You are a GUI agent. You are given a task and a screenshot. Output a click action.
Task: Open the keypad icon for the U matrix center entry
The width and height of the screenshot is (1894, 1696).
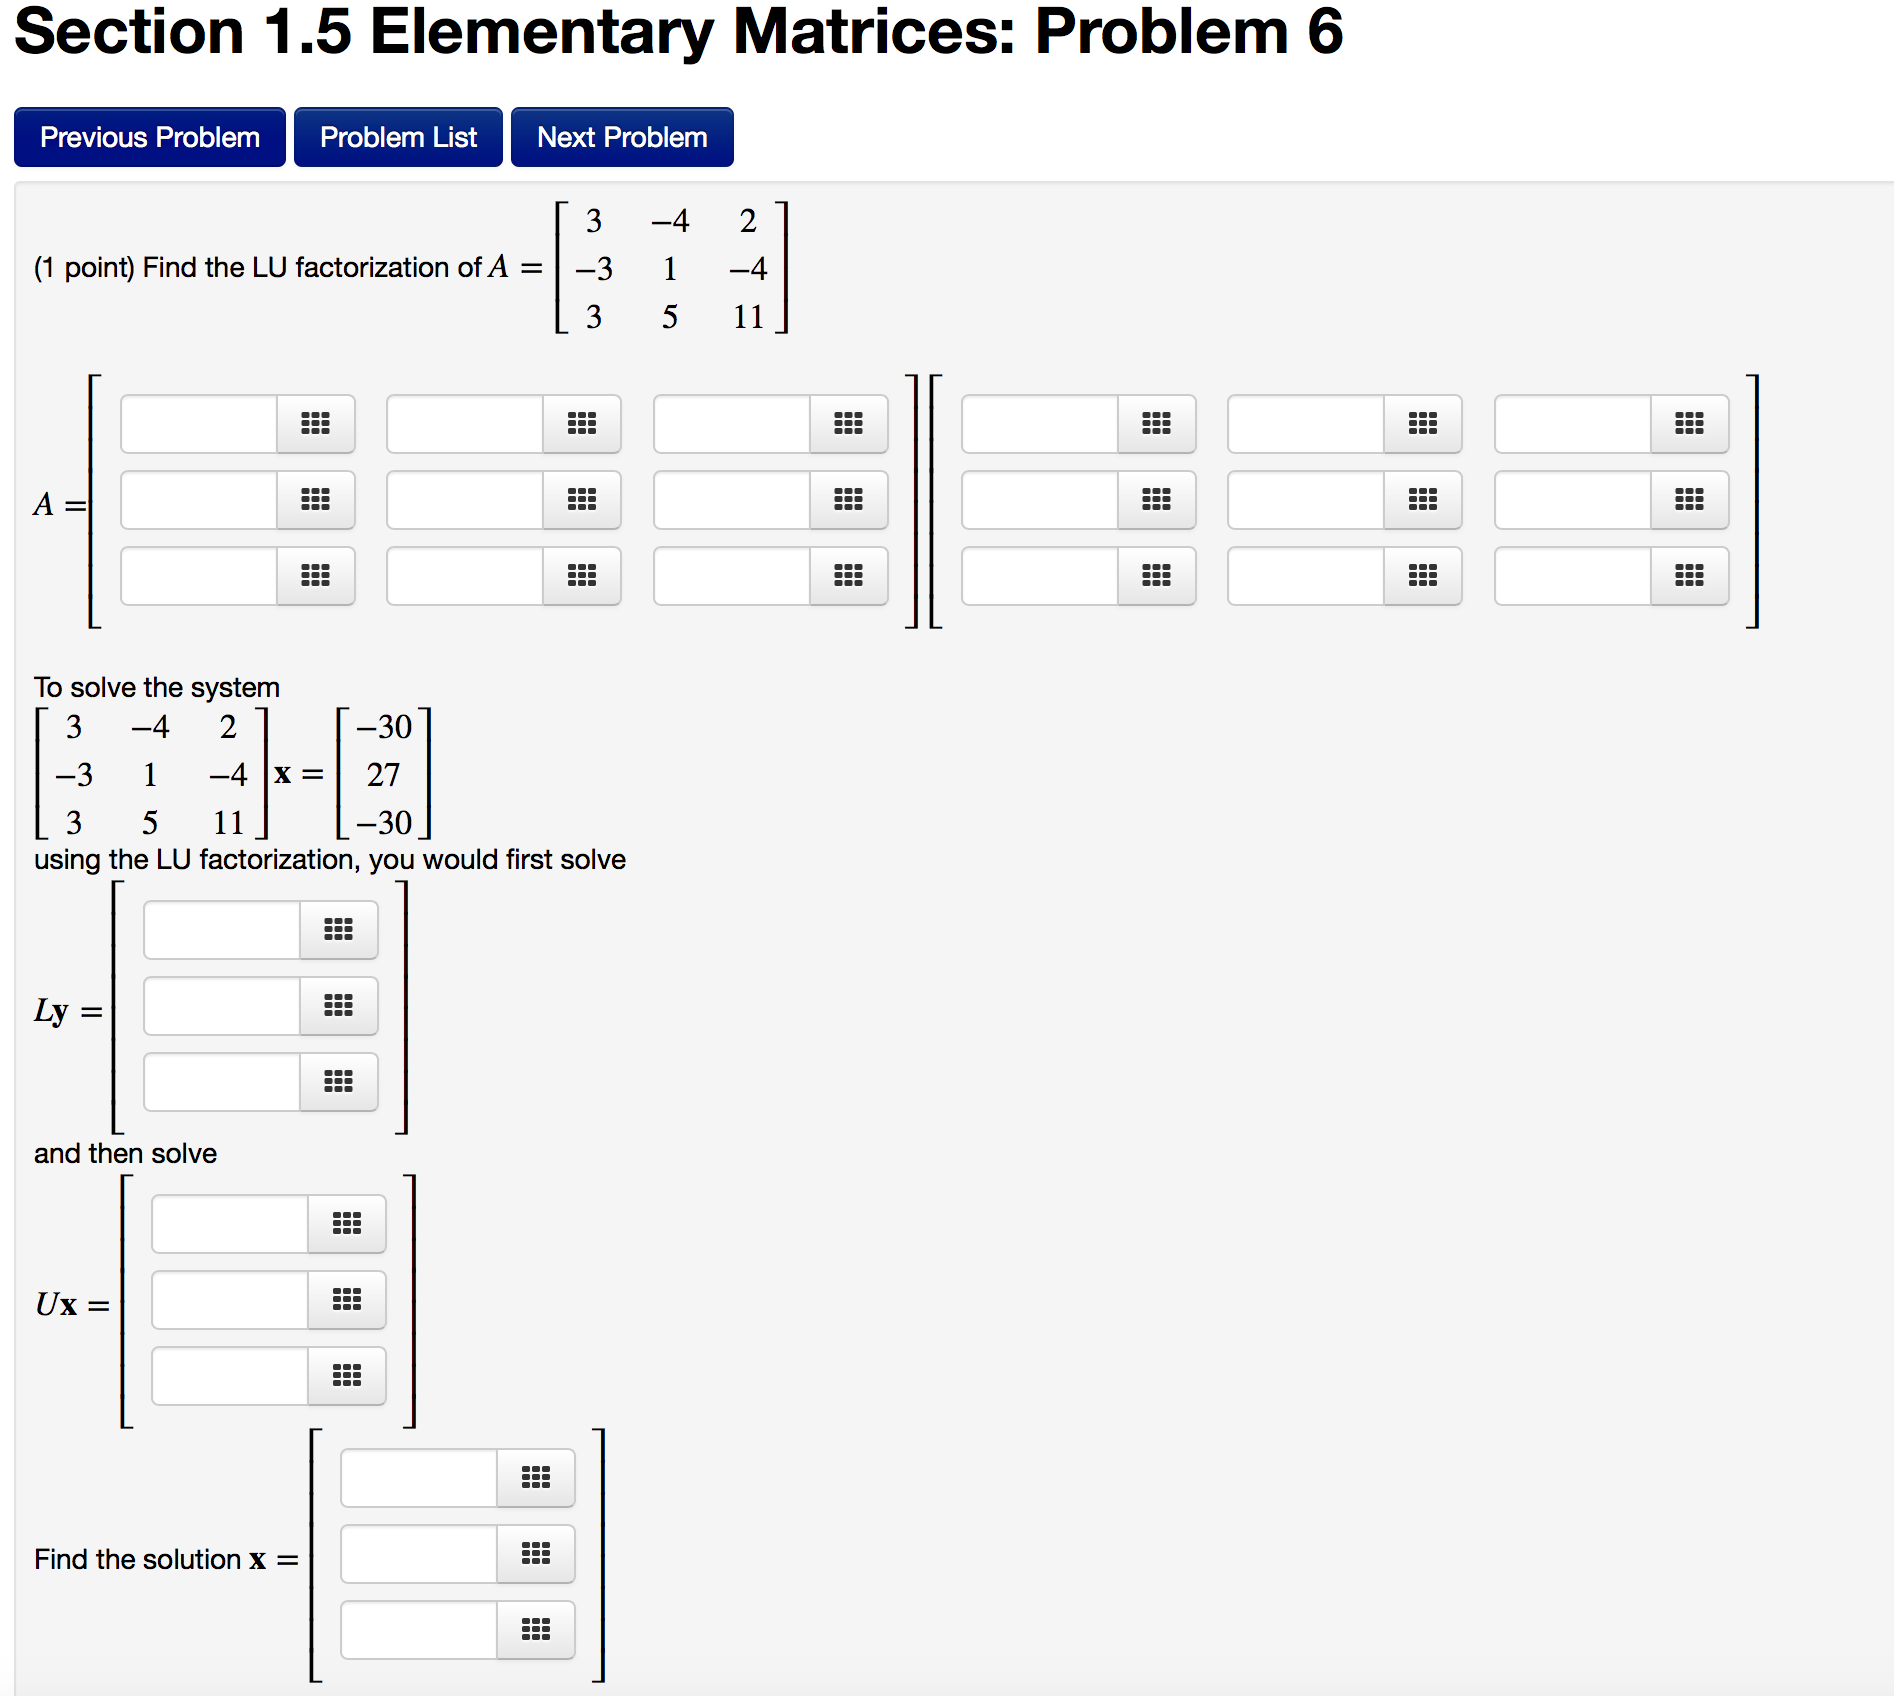coord(1422,500)
